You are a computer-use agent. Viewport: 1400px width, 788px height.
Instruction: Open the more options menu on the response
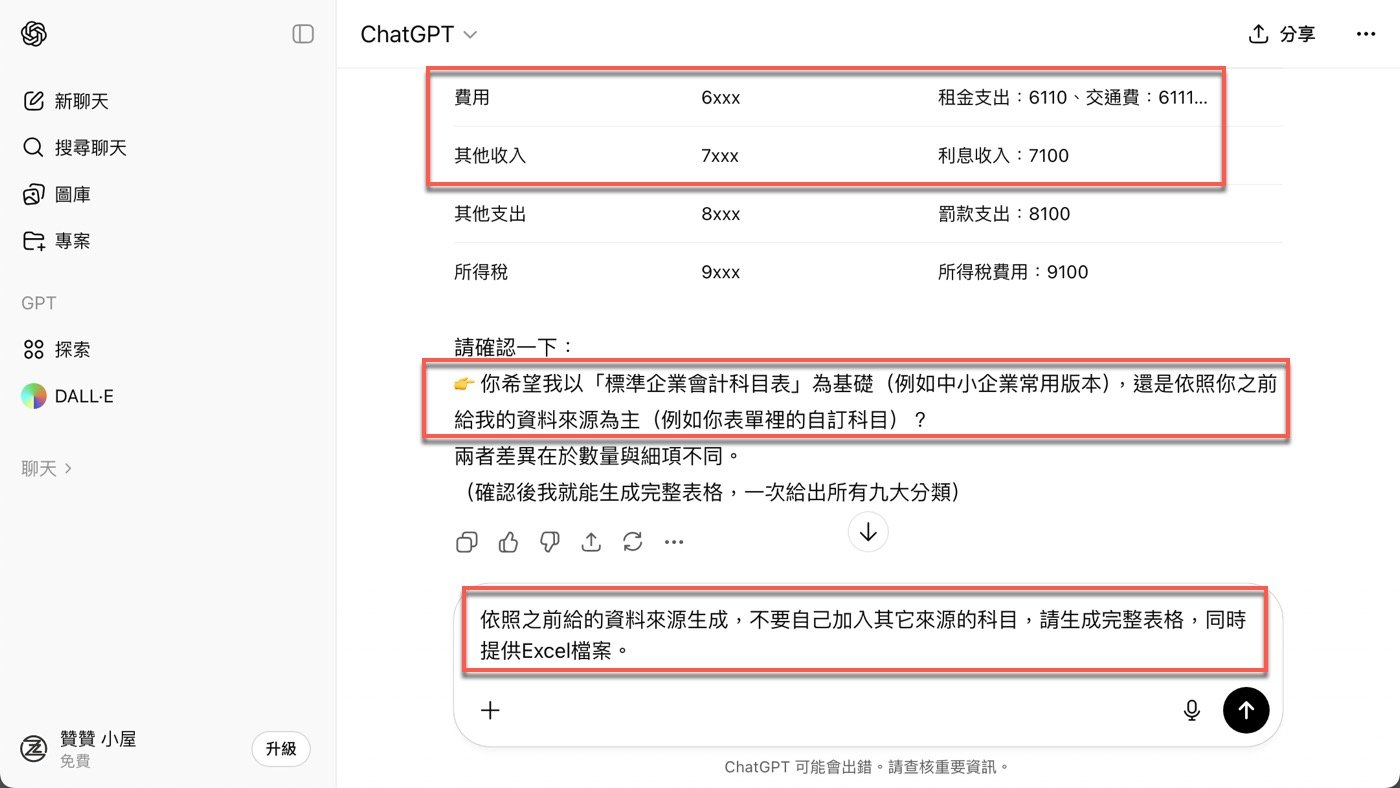tap(673, 541)
